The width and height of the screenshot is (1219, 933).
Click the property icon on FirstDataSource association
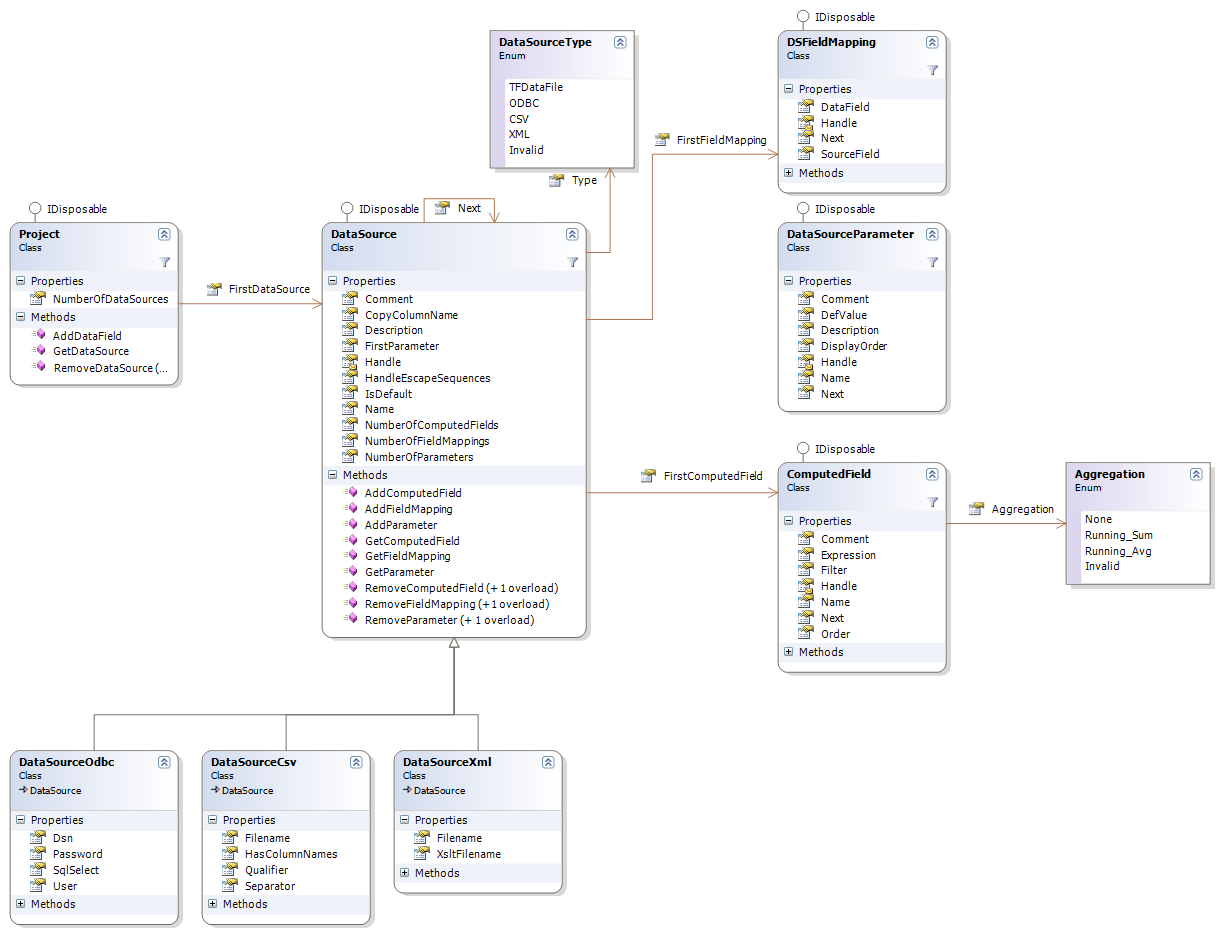pos(214,289)
